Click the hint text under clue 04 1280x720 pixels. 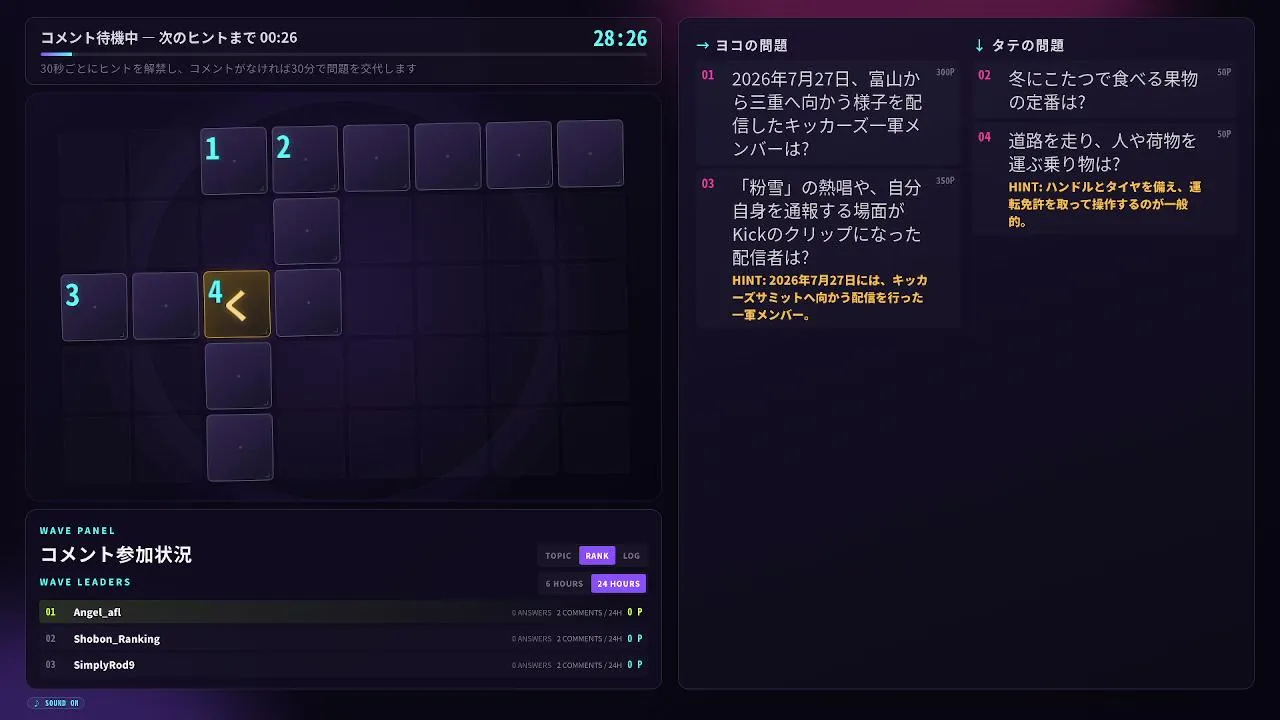point(1105,204)
